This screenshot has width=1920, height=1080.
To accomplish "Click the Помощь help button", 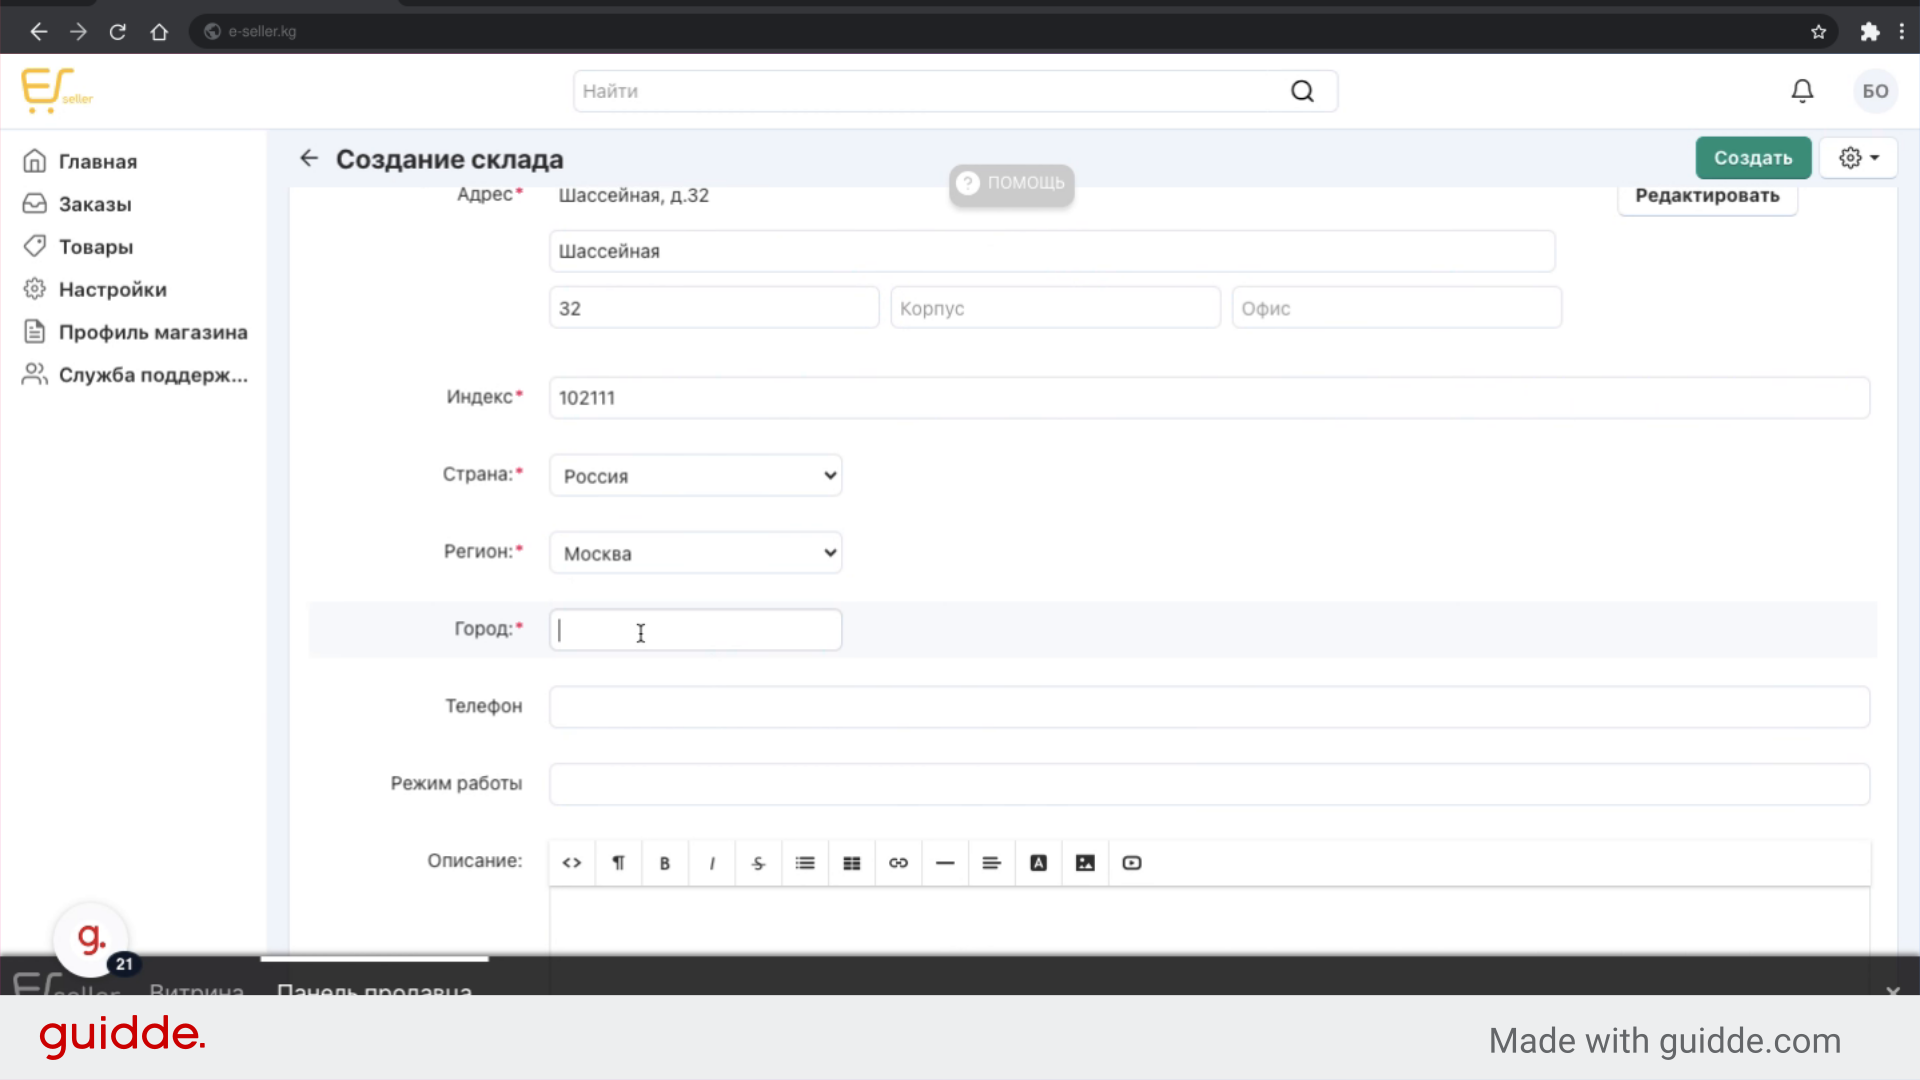I will point(1012,183).
